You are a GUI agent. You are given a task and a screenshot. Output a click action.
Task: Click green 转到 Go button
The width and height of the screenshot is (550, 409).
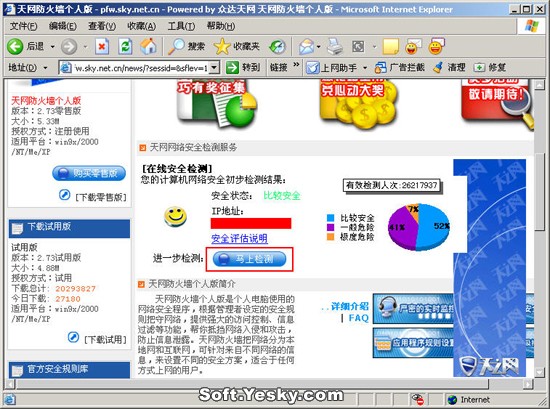pos(243,67)
